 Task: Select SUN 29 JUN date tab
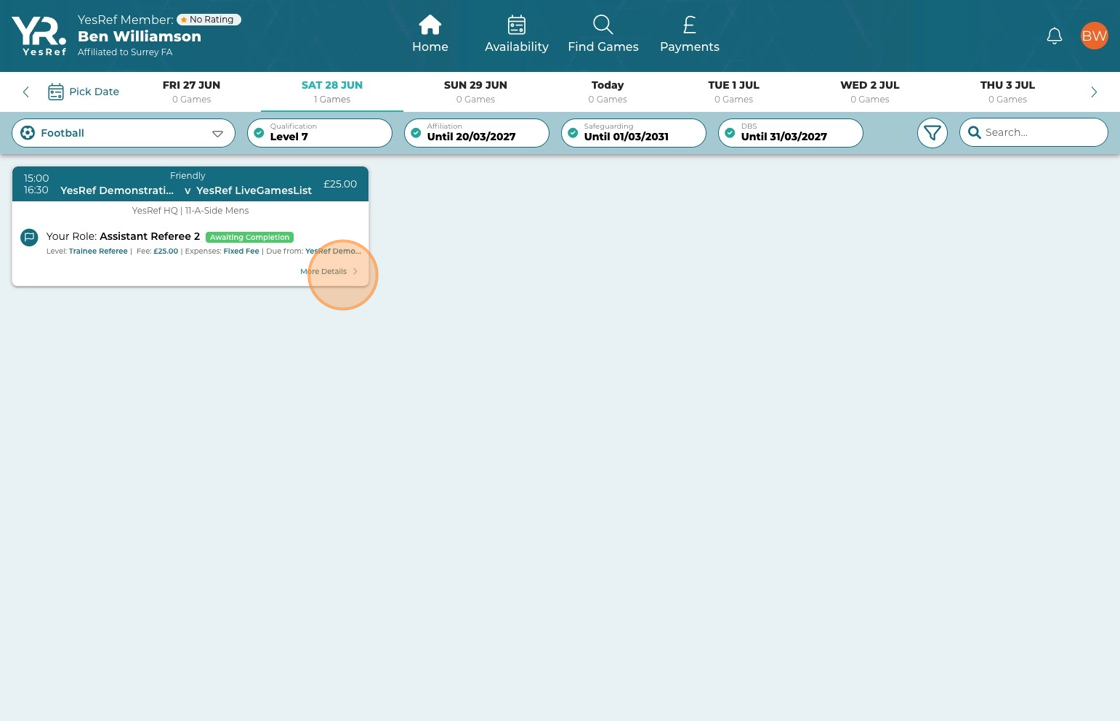pos(476,91)
